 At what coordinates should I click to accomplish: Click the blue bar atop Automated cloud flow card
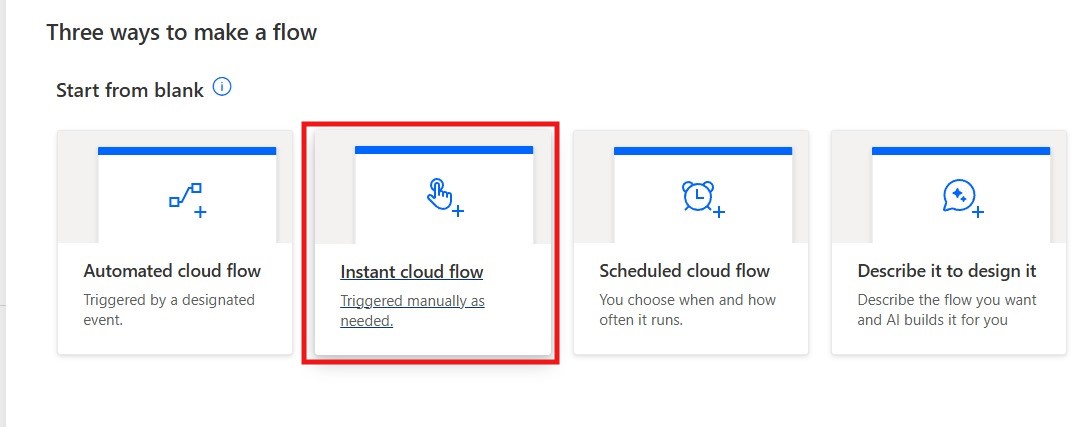(x=187, y=151)
